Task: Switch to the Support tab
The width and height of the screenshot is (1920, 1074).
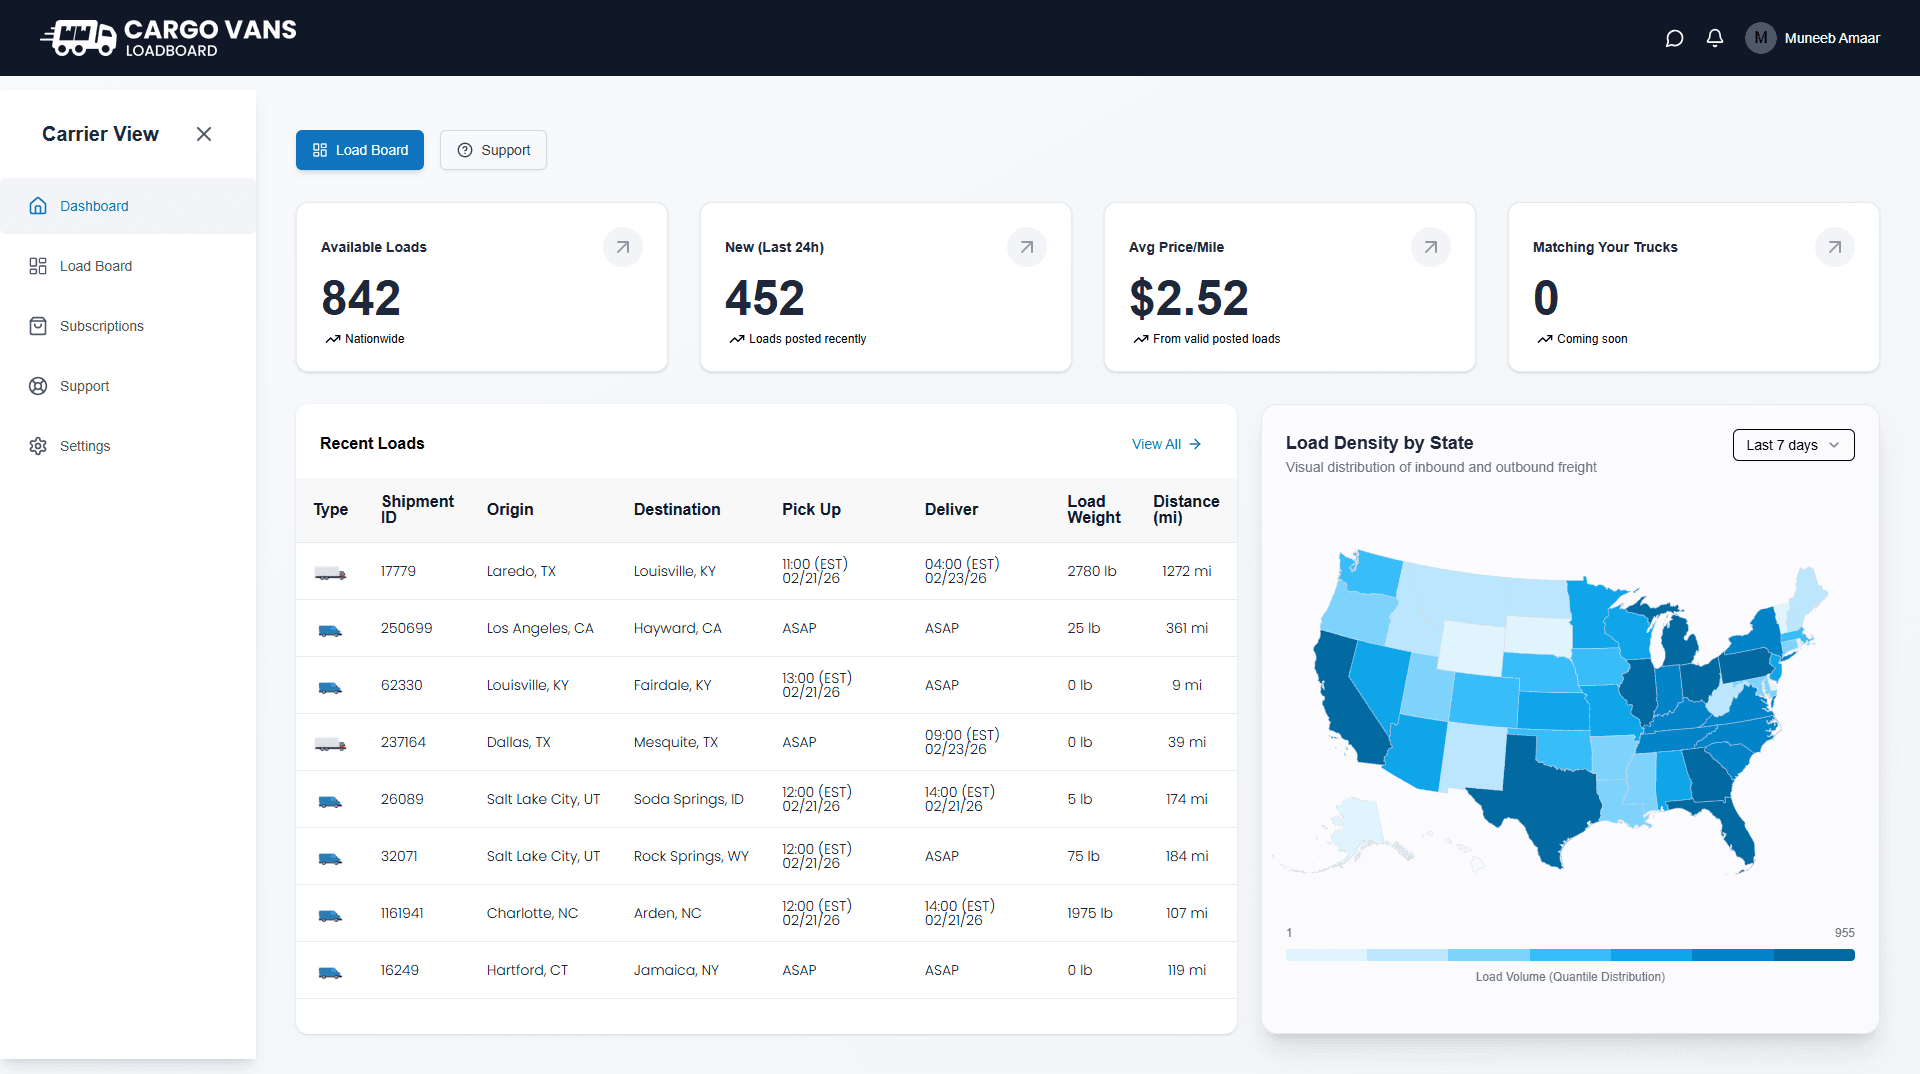Action: 493,149
